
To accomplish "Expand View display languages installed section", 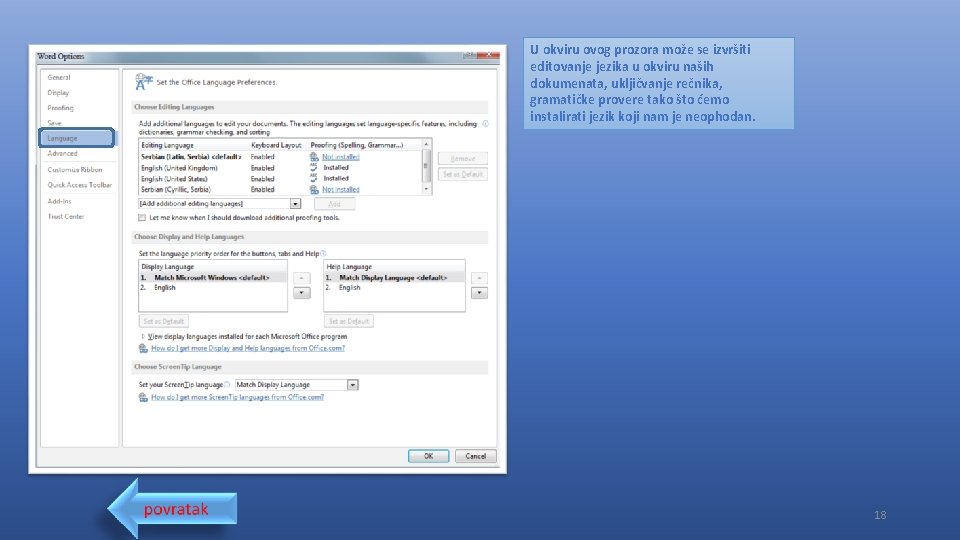I will (x=143, y=336).
